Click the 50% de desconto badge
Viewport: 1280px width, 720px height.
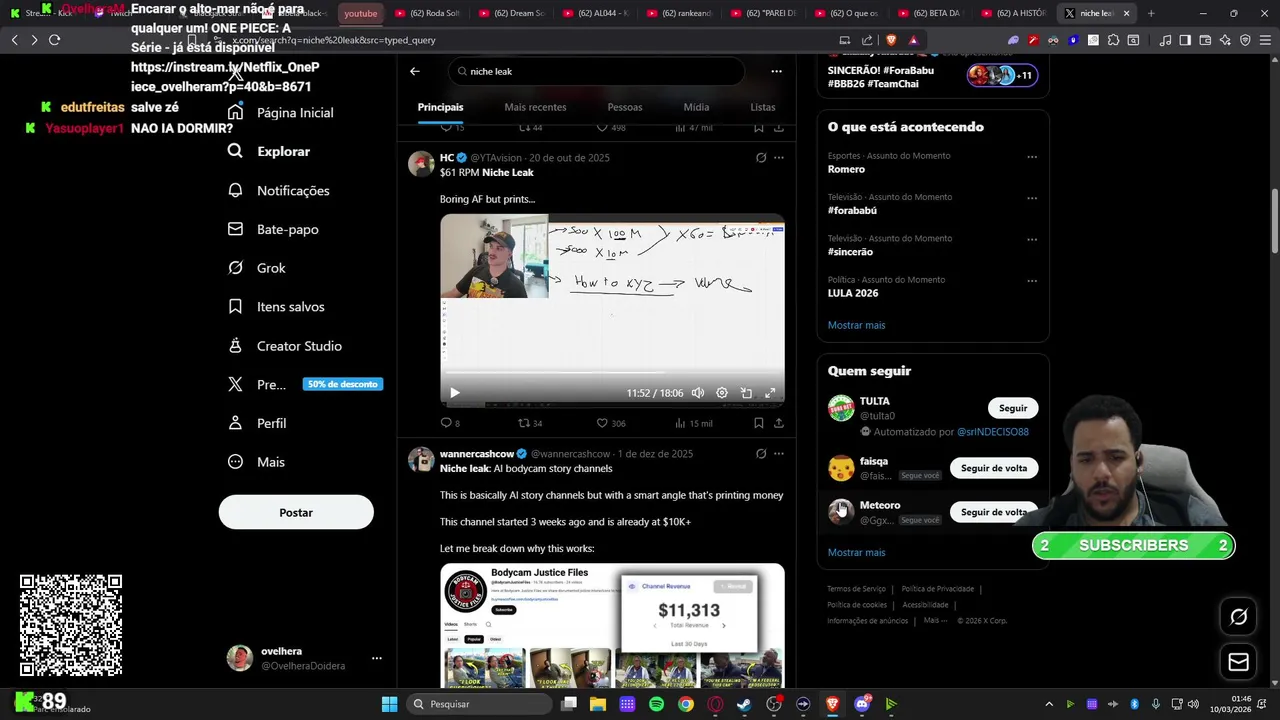coord(342,384)
